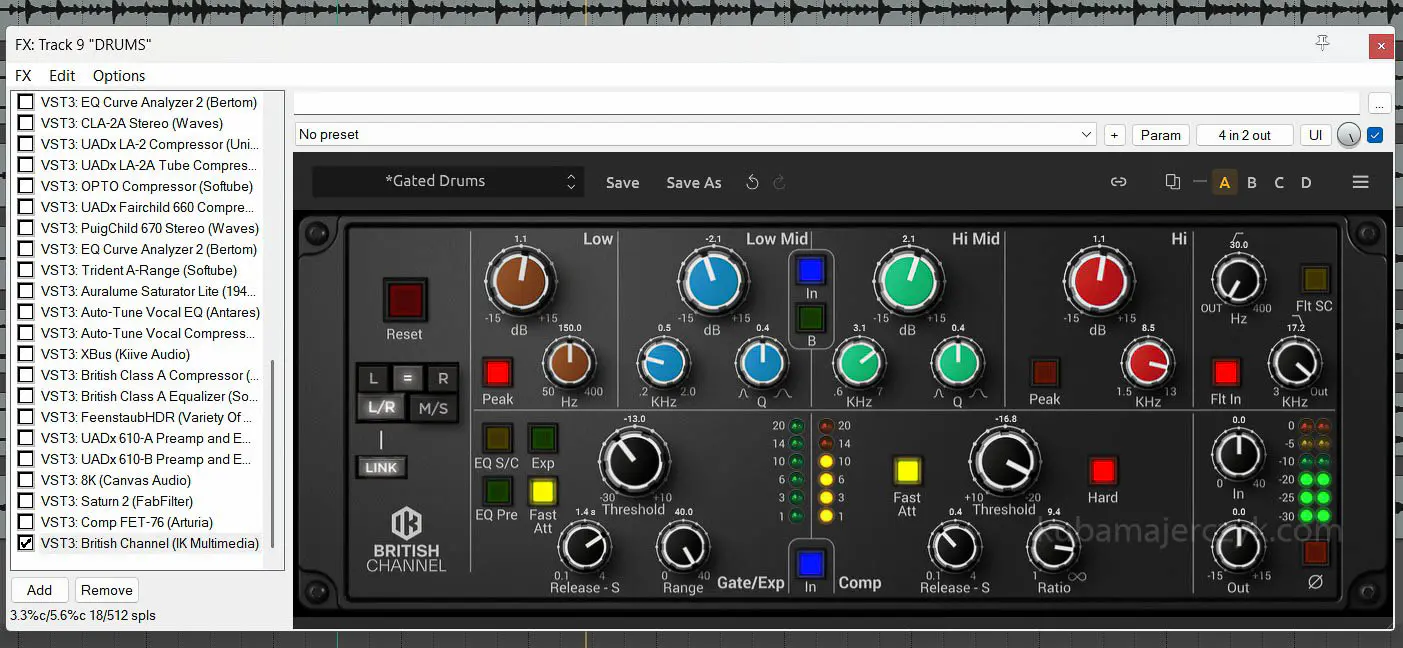The image size is (1403, 648).
Task: Click the undo arrow icon
Action: [752, 182]
